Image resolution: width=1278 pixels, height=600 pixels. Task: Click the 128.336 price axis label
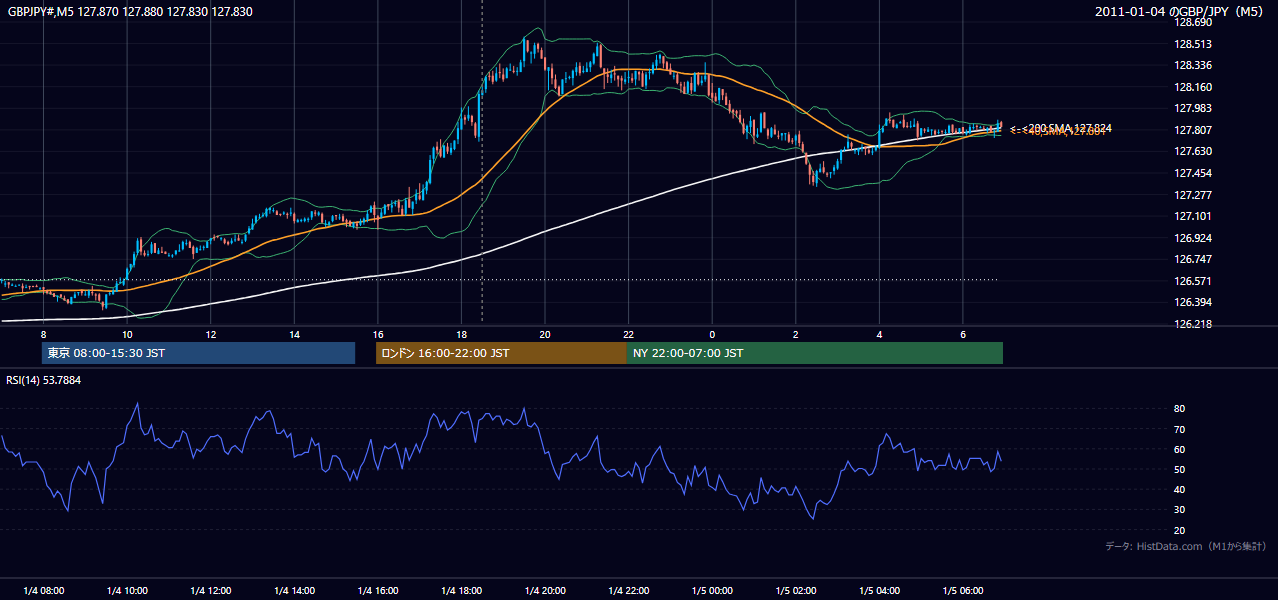click(1194, 66)
